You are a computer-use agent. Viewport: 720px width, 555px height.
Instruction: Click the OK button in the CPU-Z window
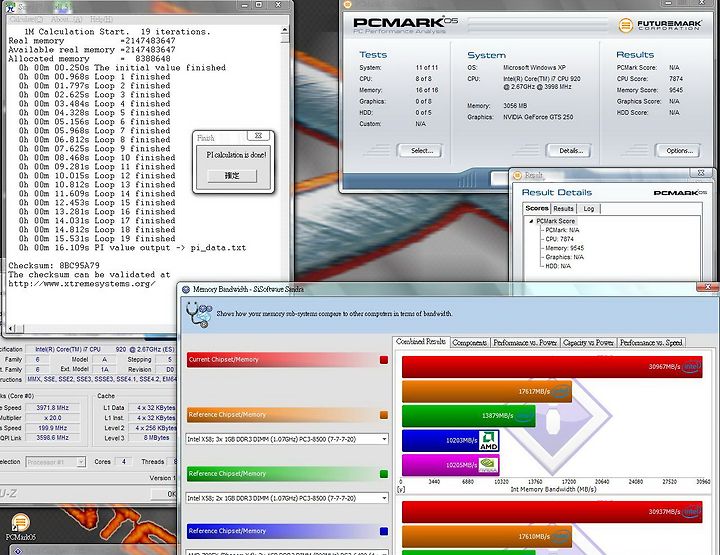(x=165, y=494)
